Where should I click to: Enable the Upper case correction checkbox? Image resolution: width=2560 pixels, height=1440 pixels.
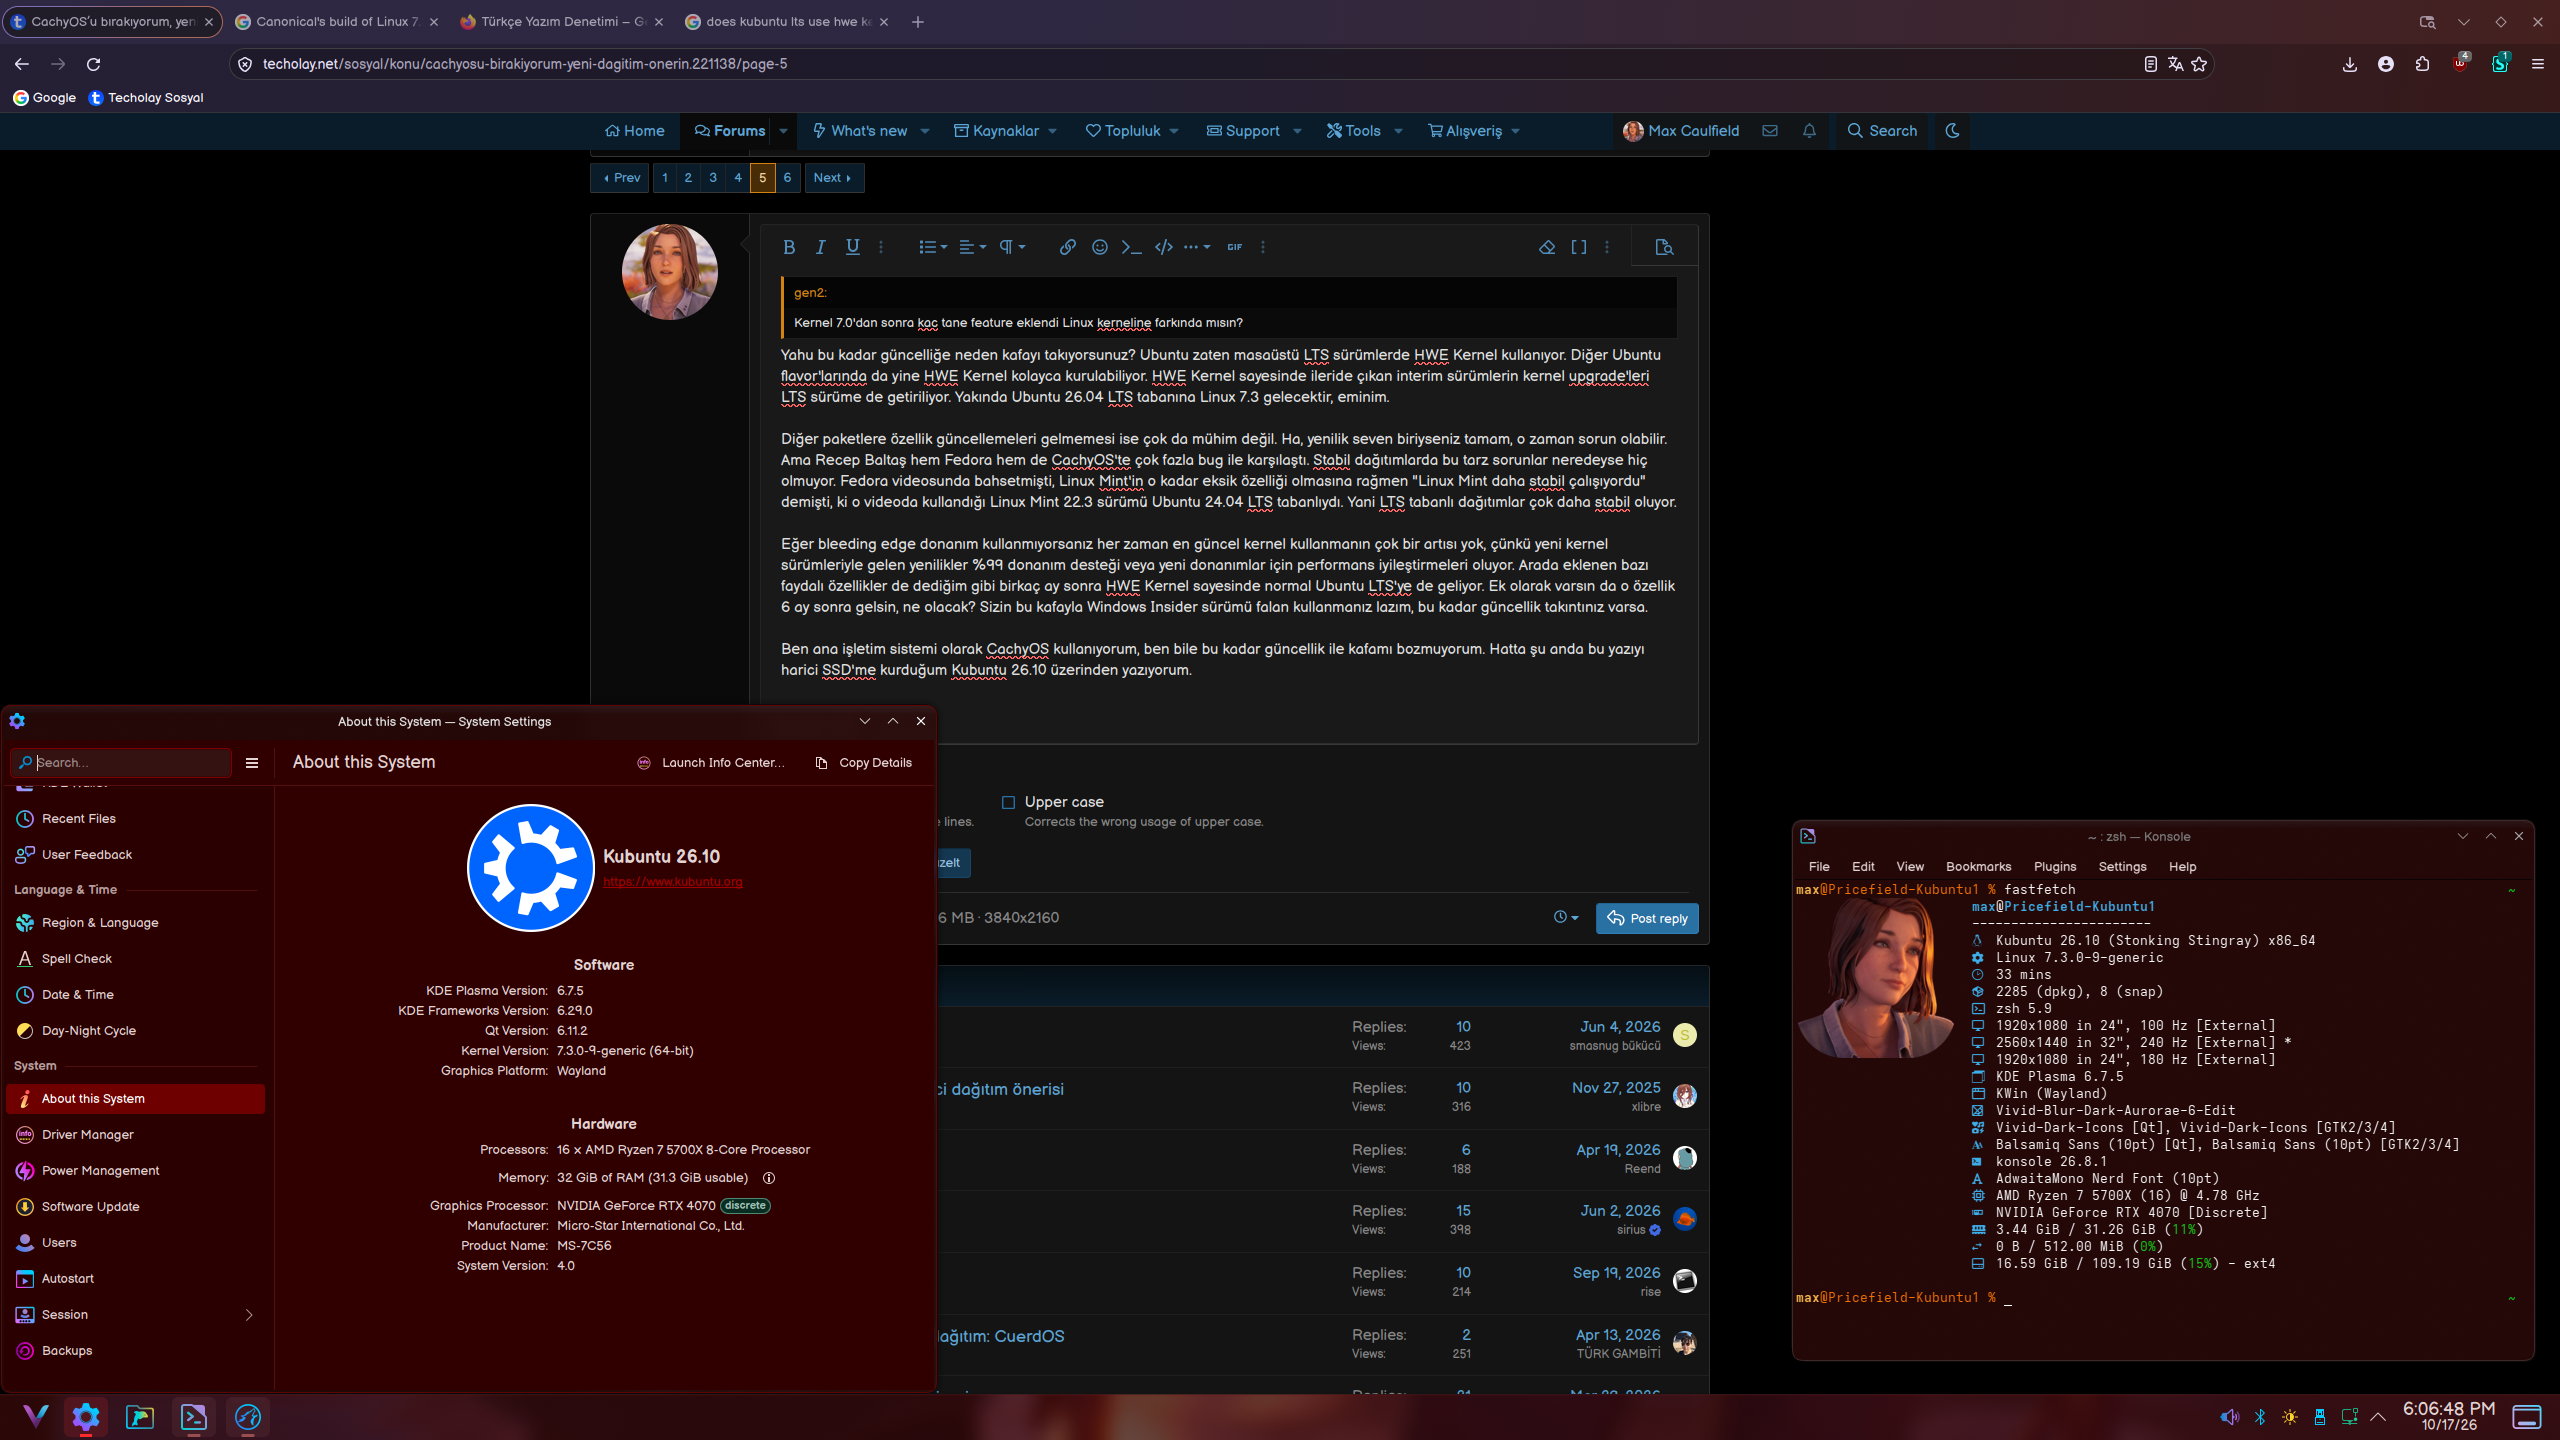[1008, 802]
